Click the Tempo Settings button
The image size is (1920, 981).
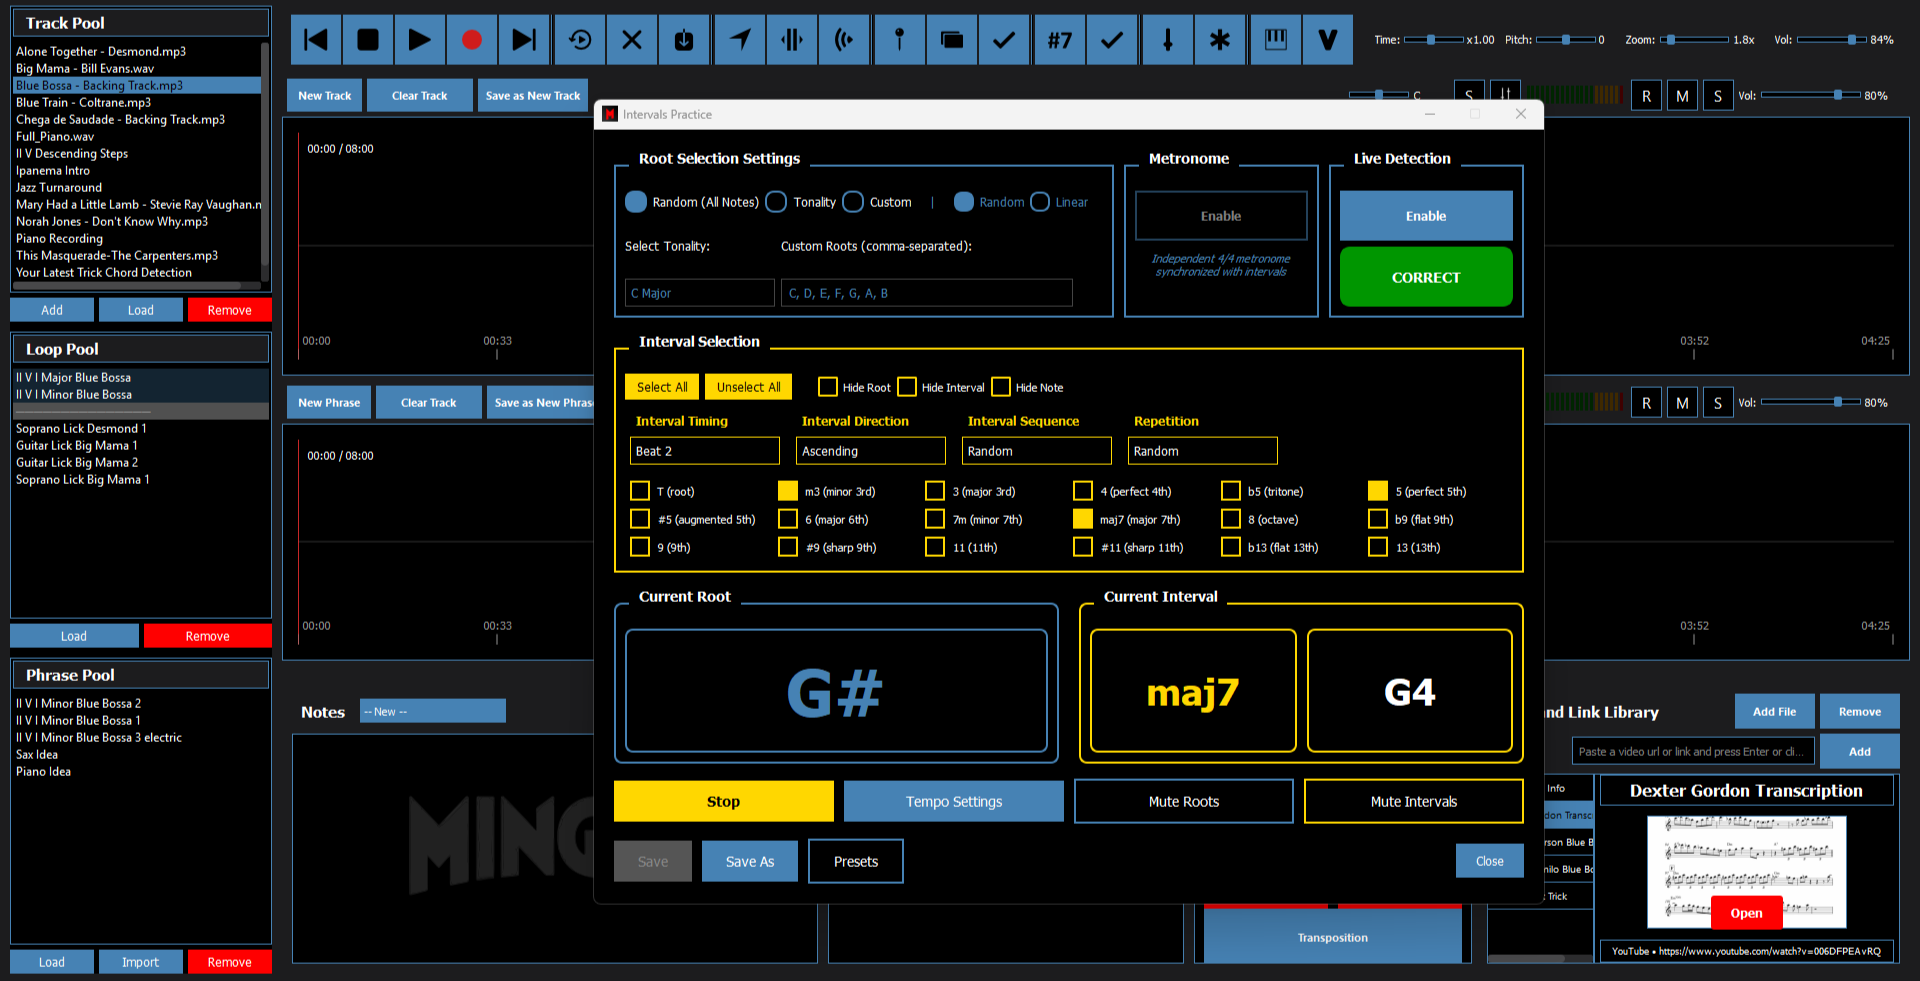(x=953, y=801)
